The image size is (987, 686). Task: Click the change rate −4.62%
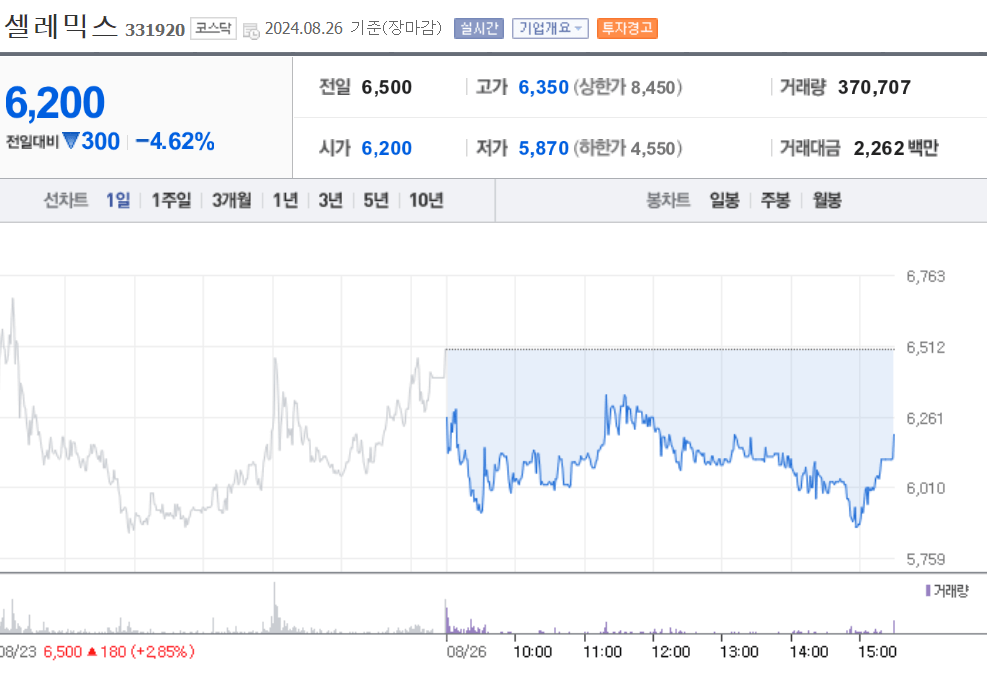tap(175, 142)
